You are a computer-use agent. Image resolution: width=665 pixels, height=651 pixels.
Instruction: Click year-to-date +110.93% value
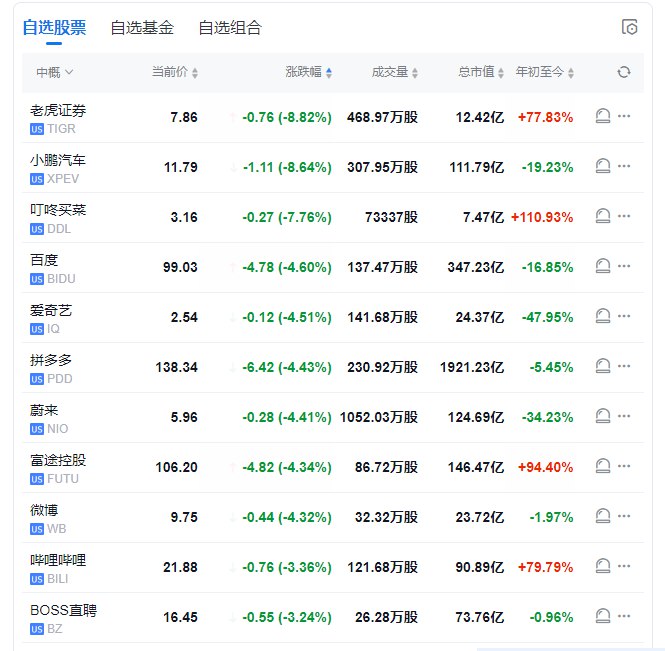click(x=542, y=217)
